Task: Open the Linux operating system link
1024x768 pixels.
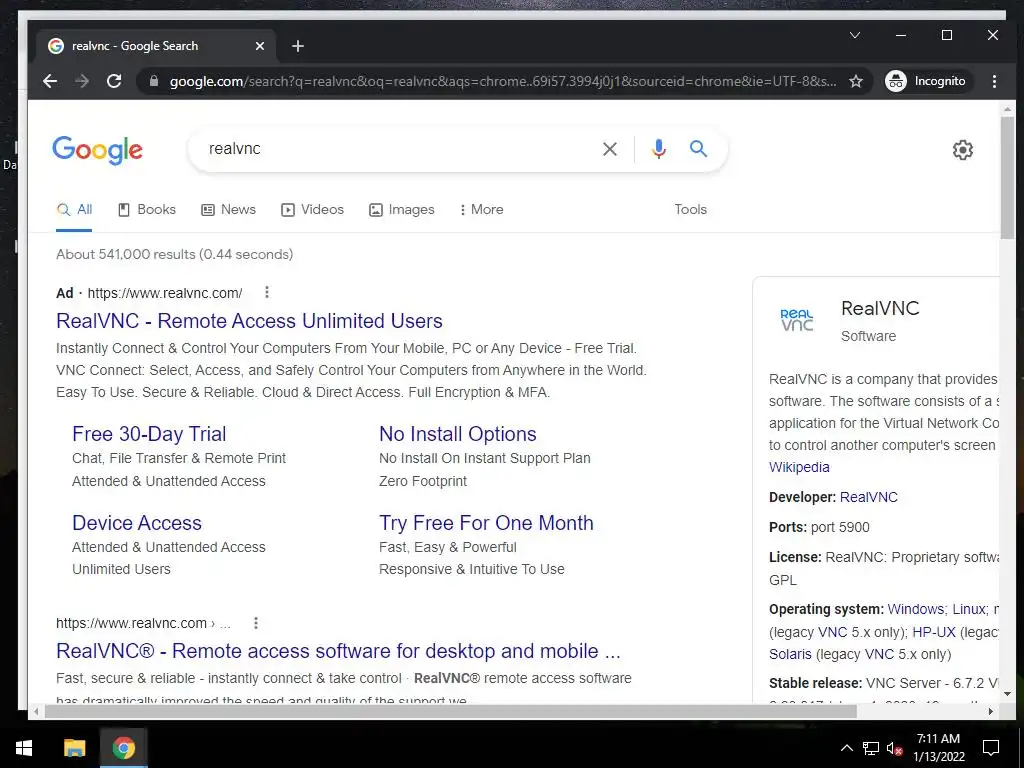Action: (969, 609)
